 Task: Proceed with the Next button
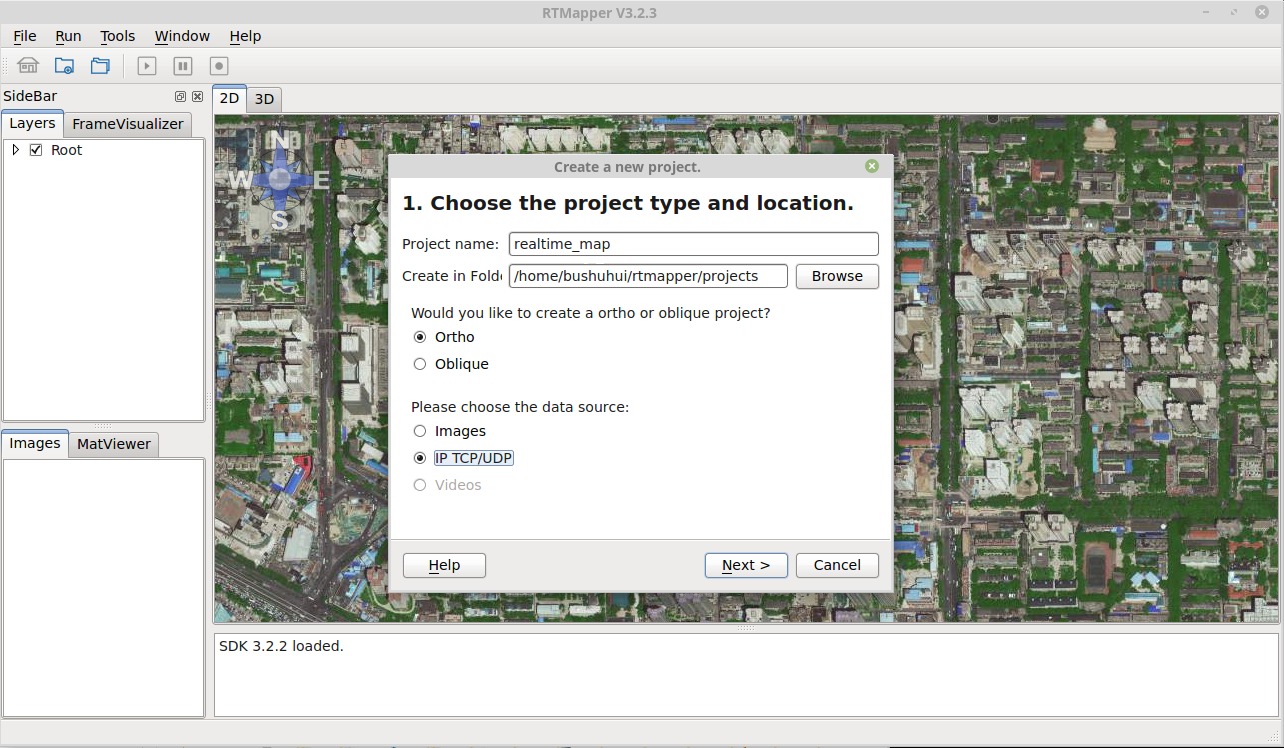(745, 565)
